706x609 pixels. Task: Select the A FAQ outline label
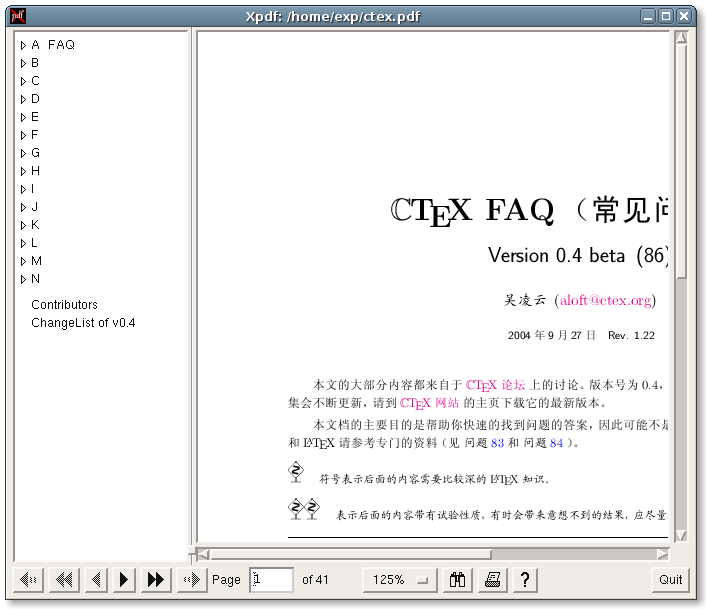[x=53, y=45]
